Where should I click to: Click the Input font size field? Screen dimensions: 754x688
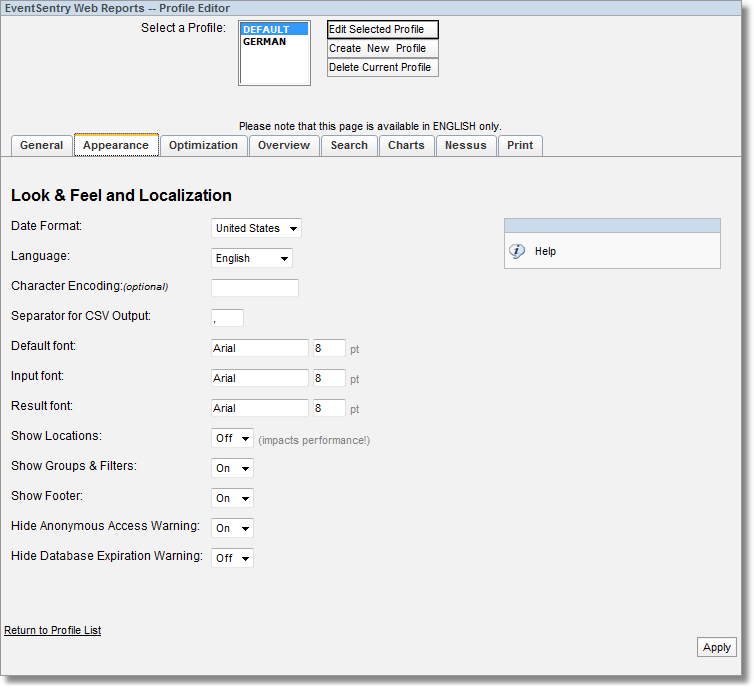pos(329,378)
